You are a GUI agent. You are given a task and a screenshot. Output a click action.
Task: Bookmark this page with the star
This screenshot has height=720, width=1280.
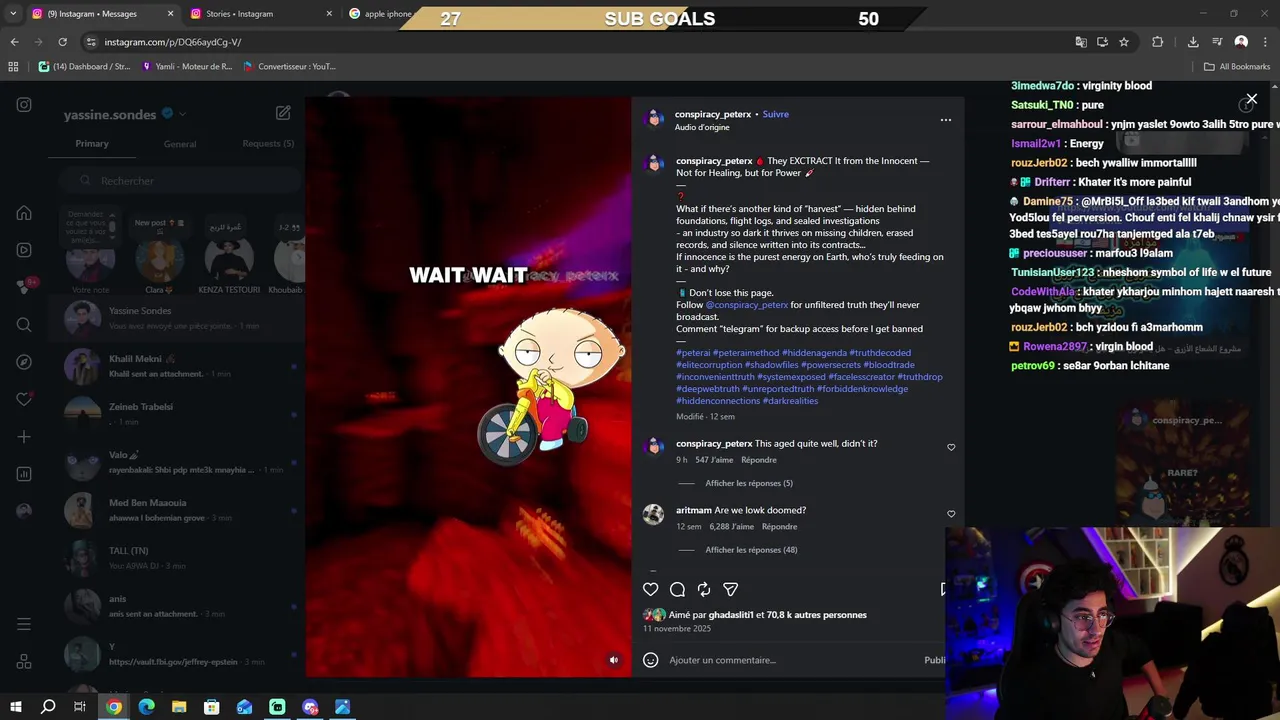[1124, 42]
